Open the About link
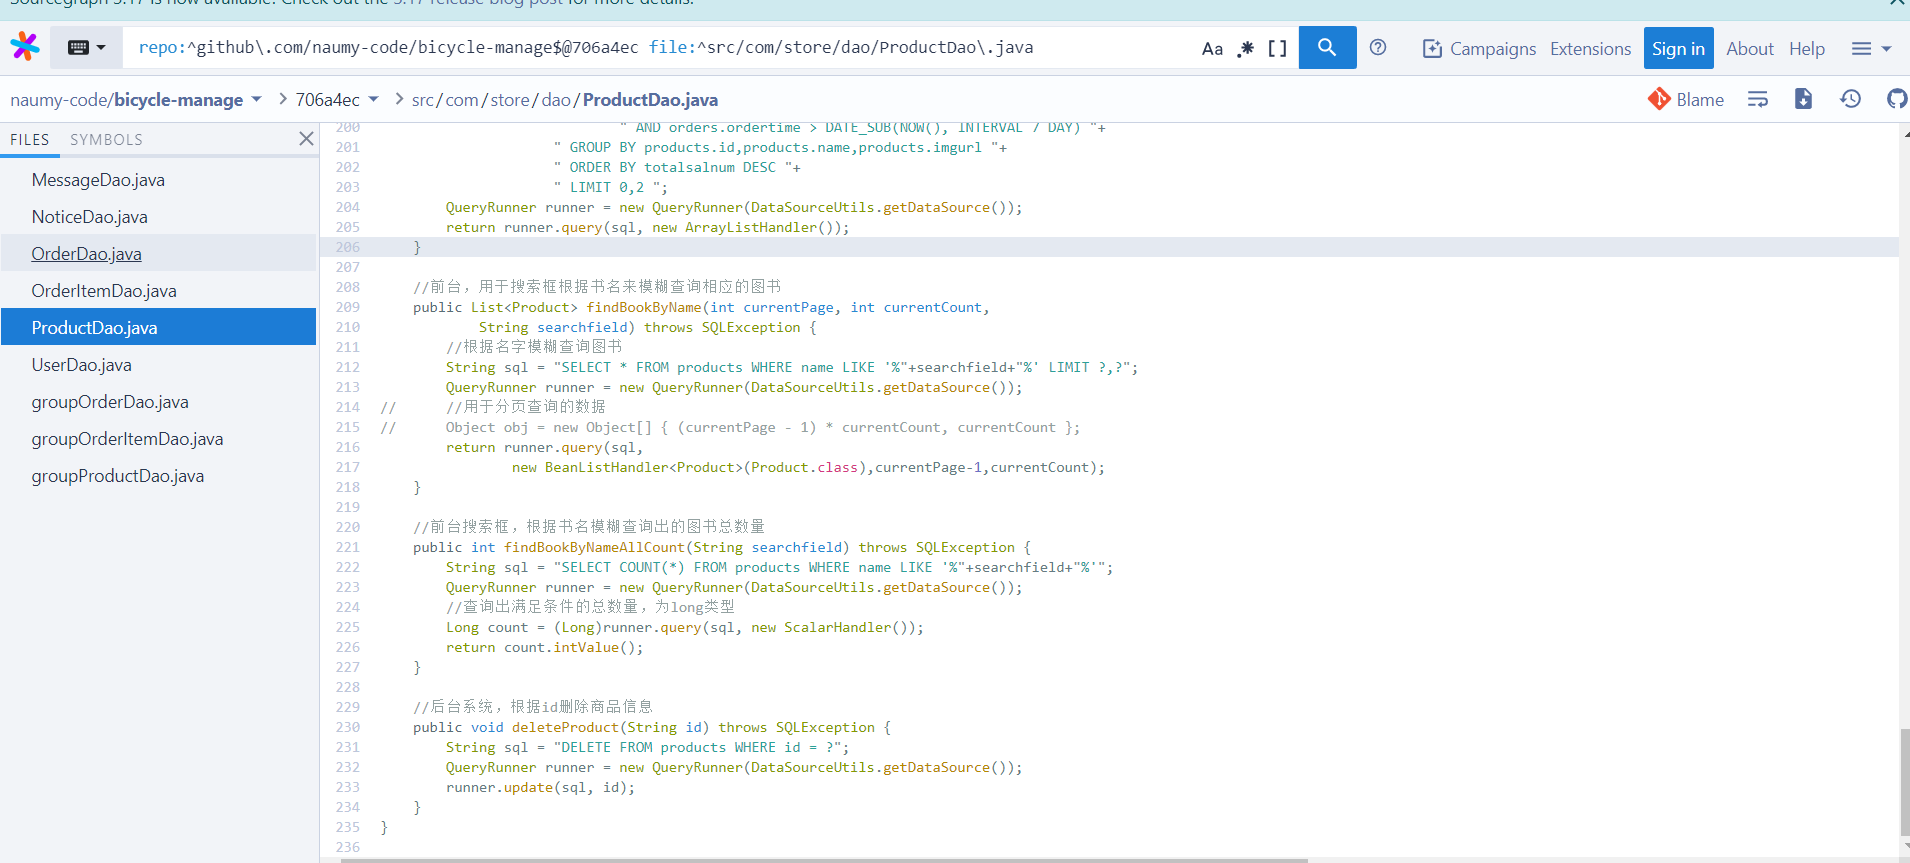Image resolution: width=1910 pixels, height=863 pixels. (1749, 48)
